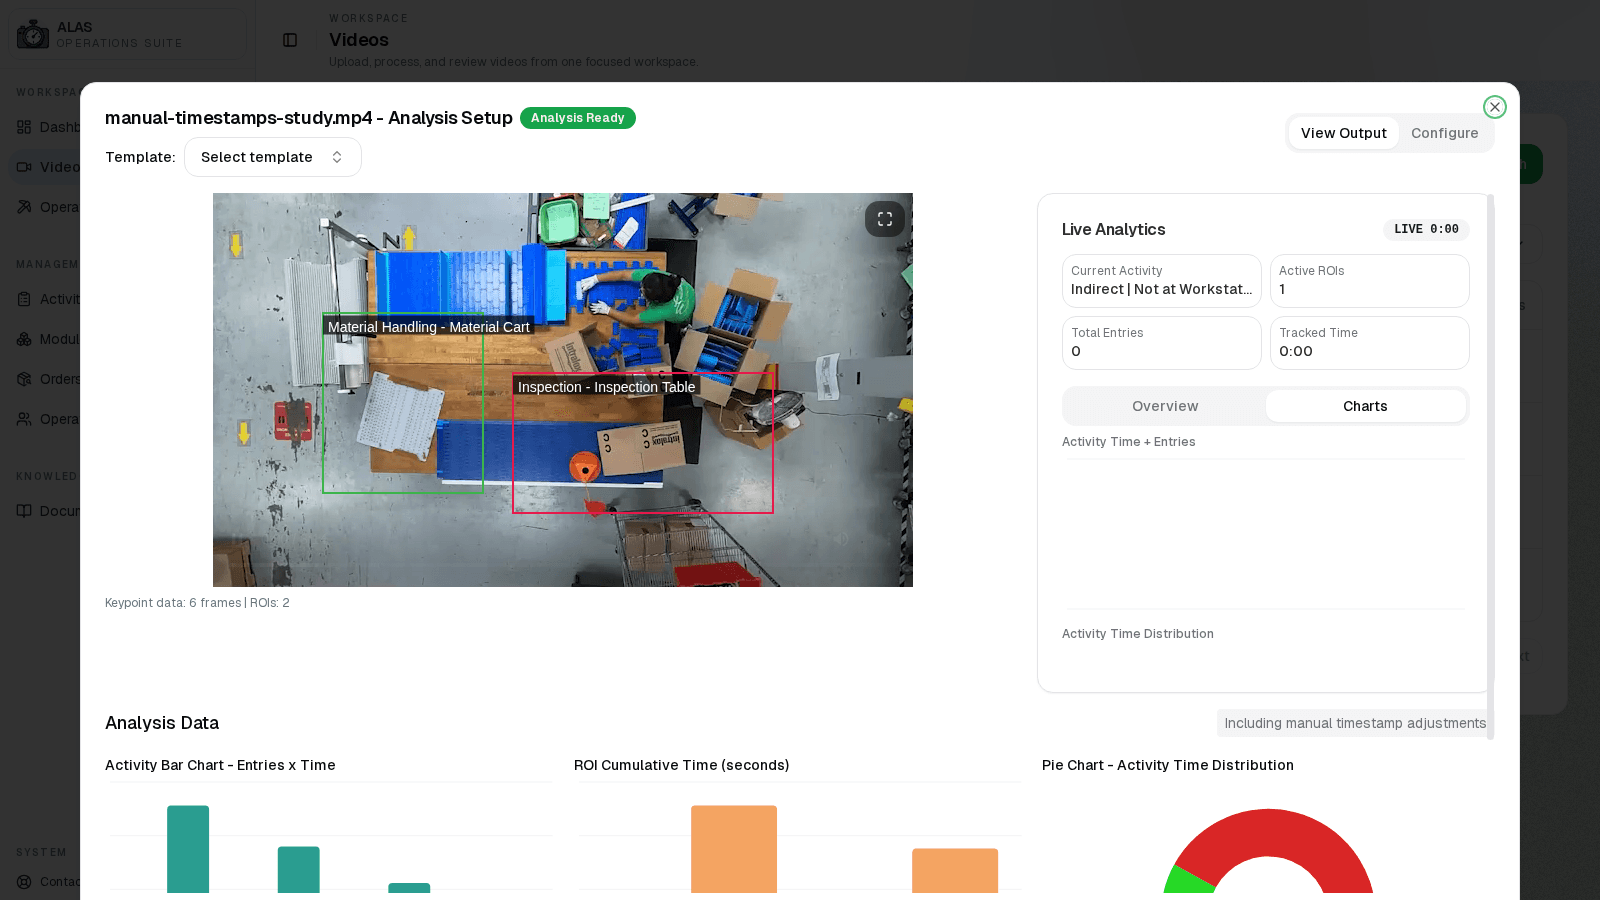Switch to View Output mode
Screen dimensions: 1600x900
pyautogui.click(x=1343, y=133)
